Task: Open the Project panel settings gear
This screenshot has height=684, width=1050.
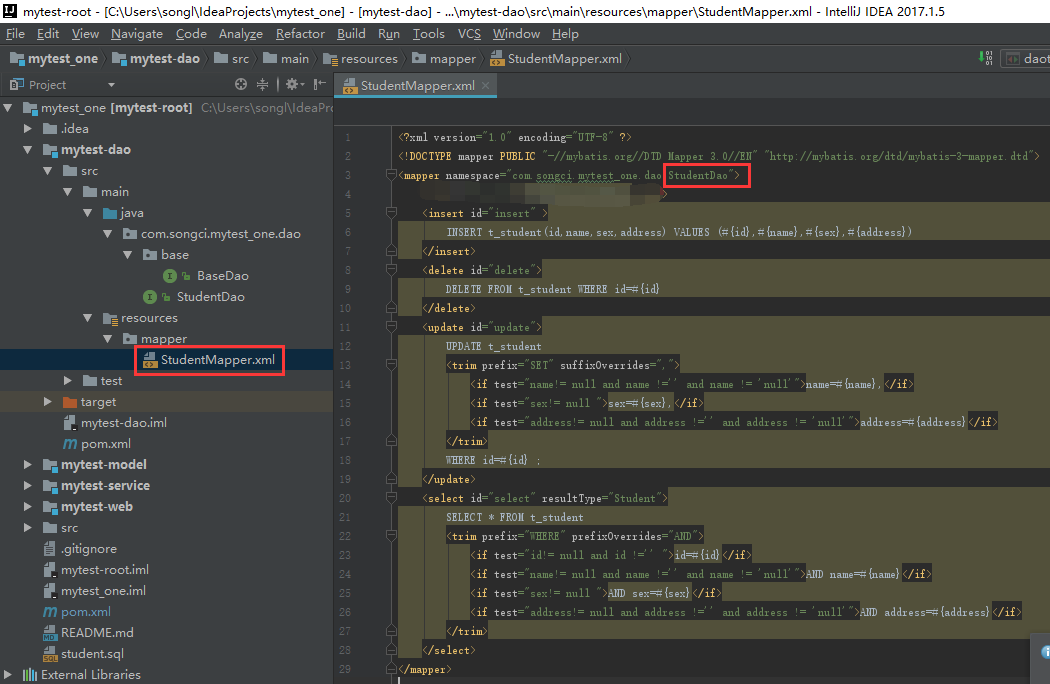Action: tap(292, 85)
